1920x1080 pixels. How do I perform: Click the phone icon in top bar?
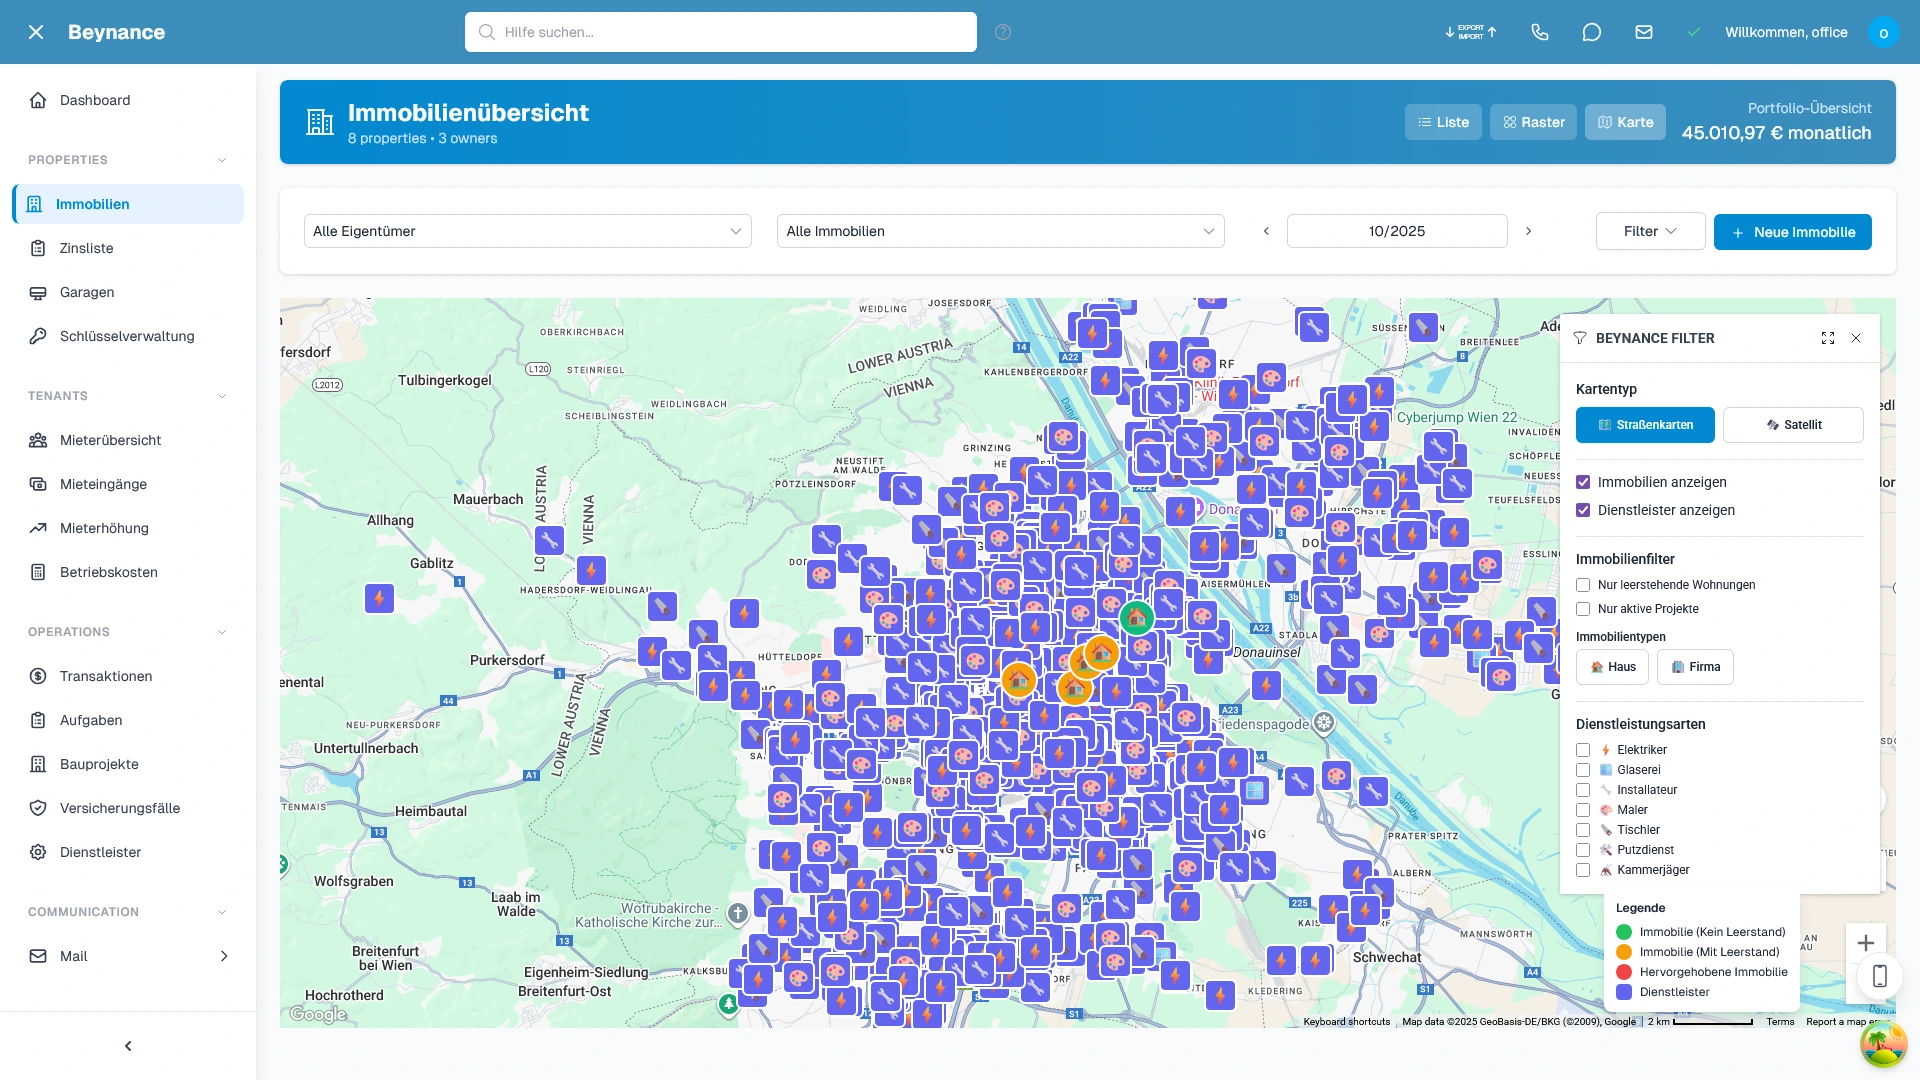(1540, 32)
